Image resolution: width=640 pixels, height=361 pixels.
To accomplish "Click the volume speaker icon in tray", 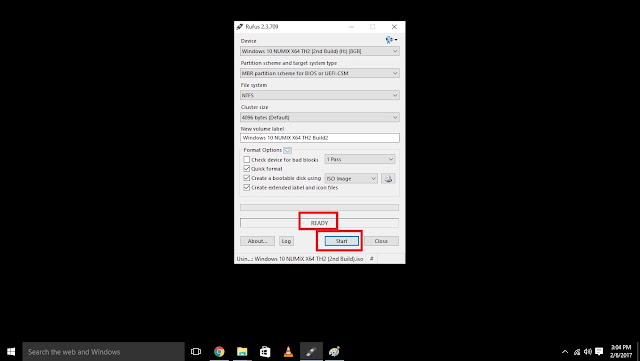I will tap(588, 352).
